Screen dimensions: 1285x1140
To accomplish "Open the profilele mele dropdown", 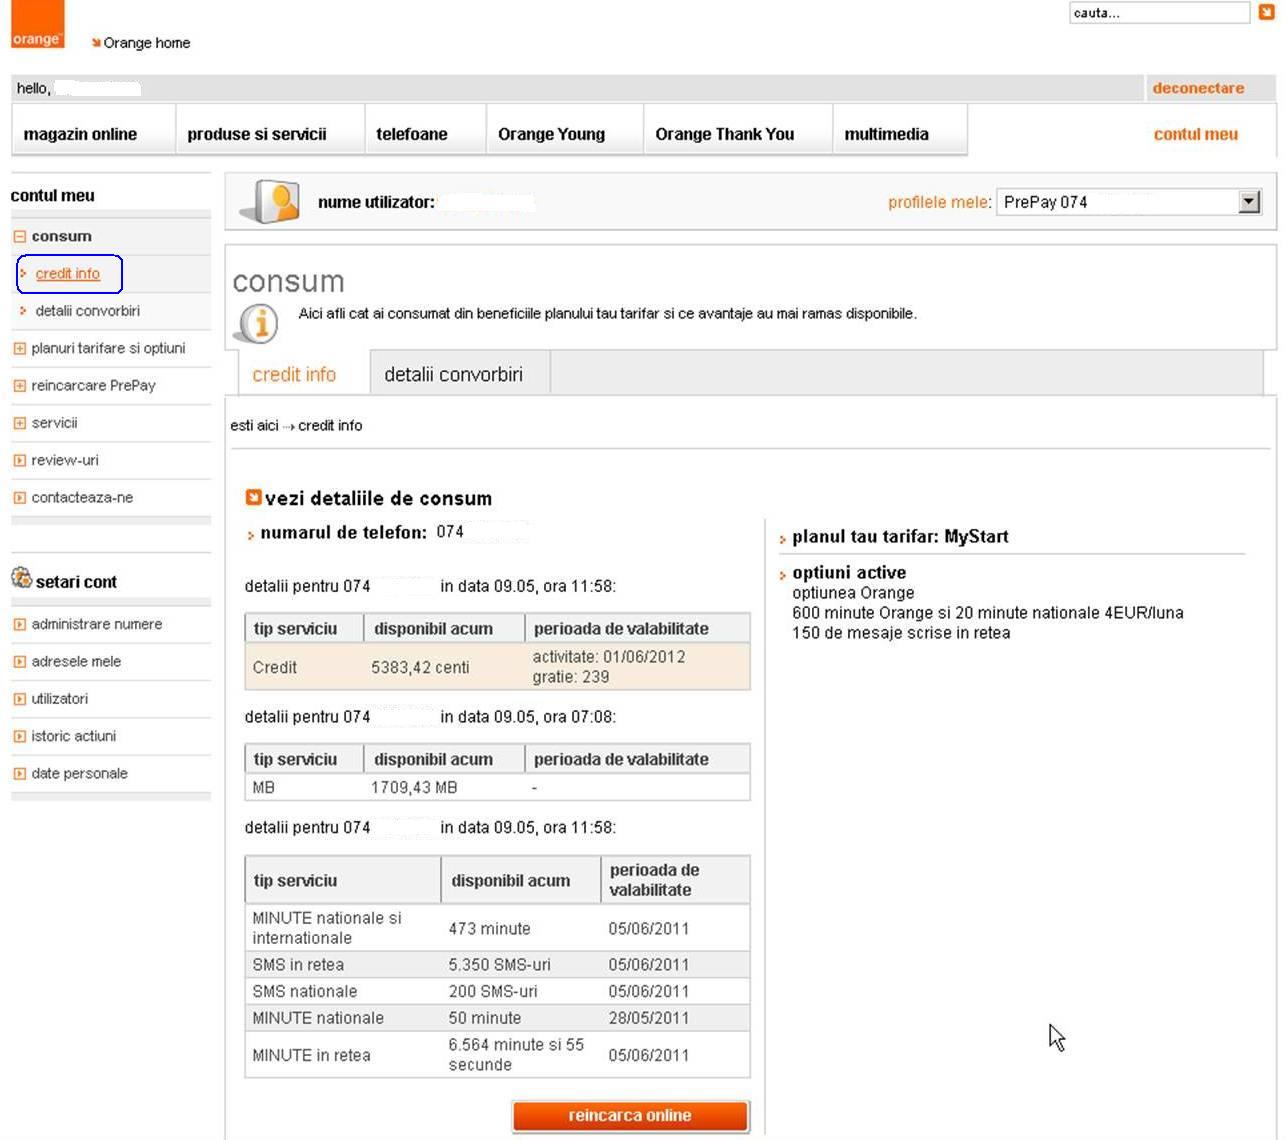I will point(1128,202).
